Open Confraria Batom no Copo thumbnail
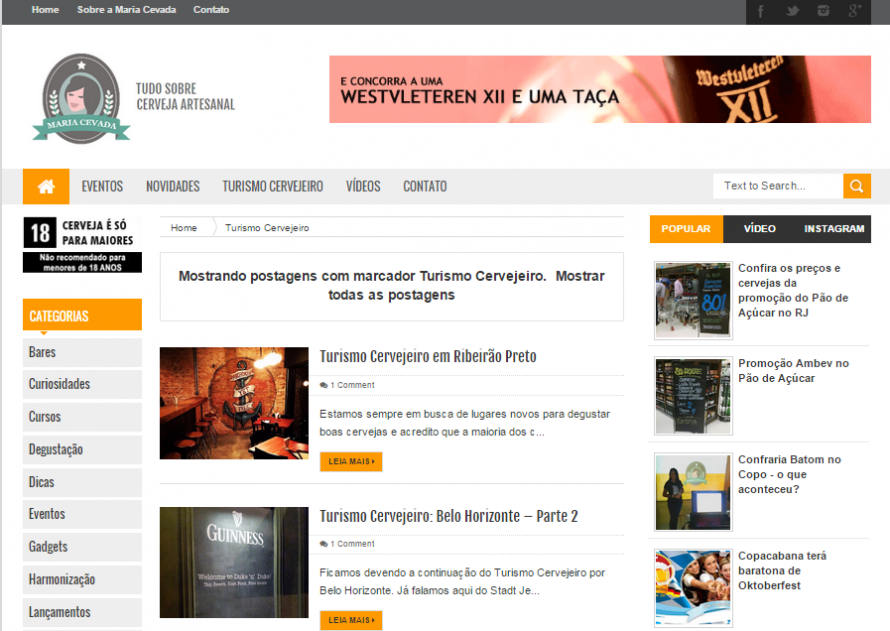This screenshot has width=890, height=631. click(x=693, y=492)
